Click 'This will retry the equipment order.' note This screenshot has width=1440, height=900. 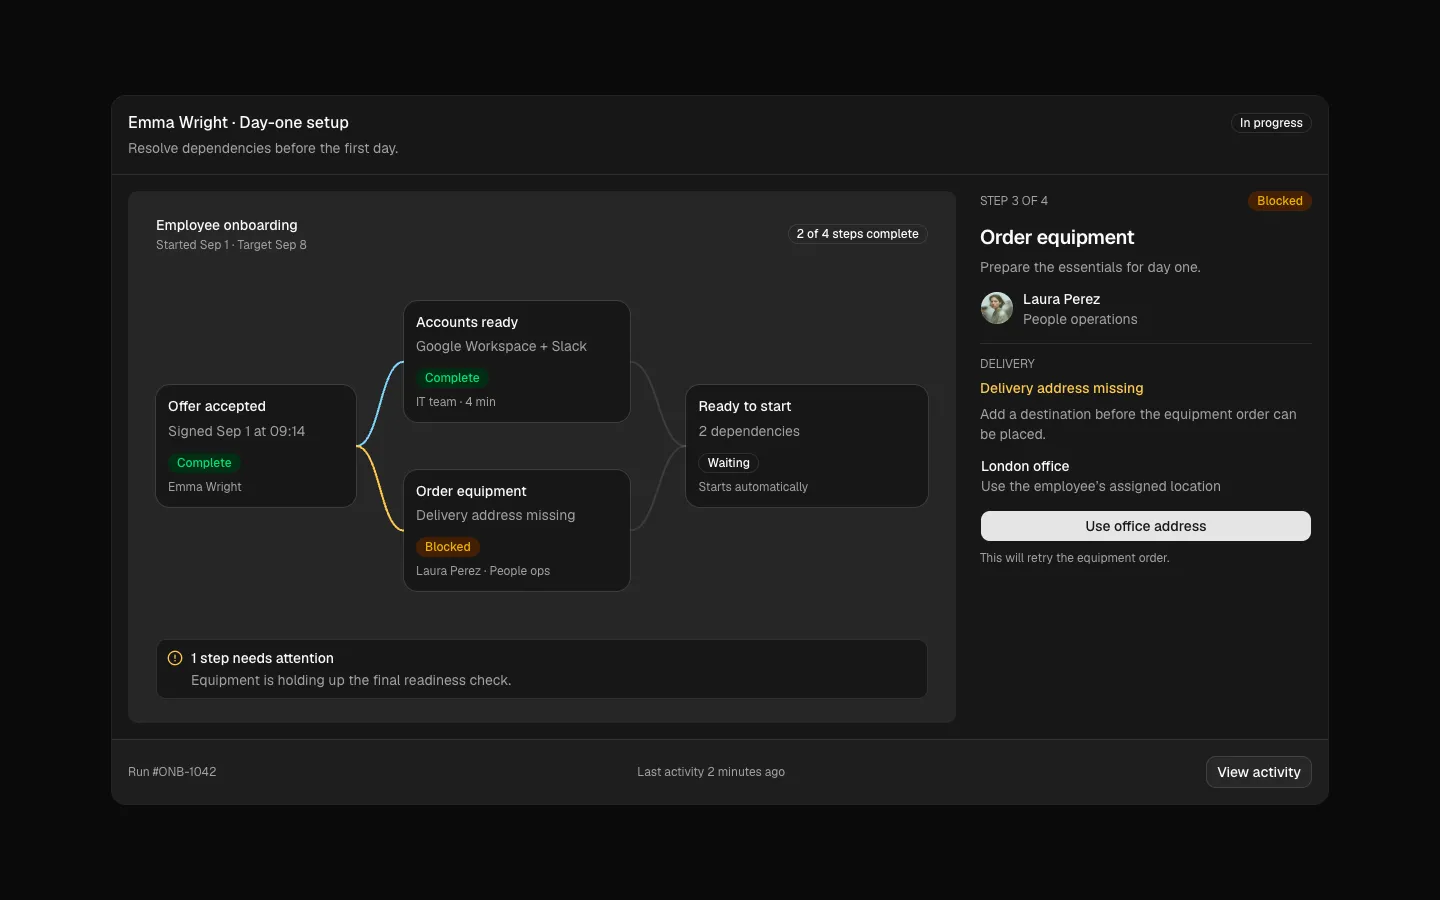(1075, 558)
